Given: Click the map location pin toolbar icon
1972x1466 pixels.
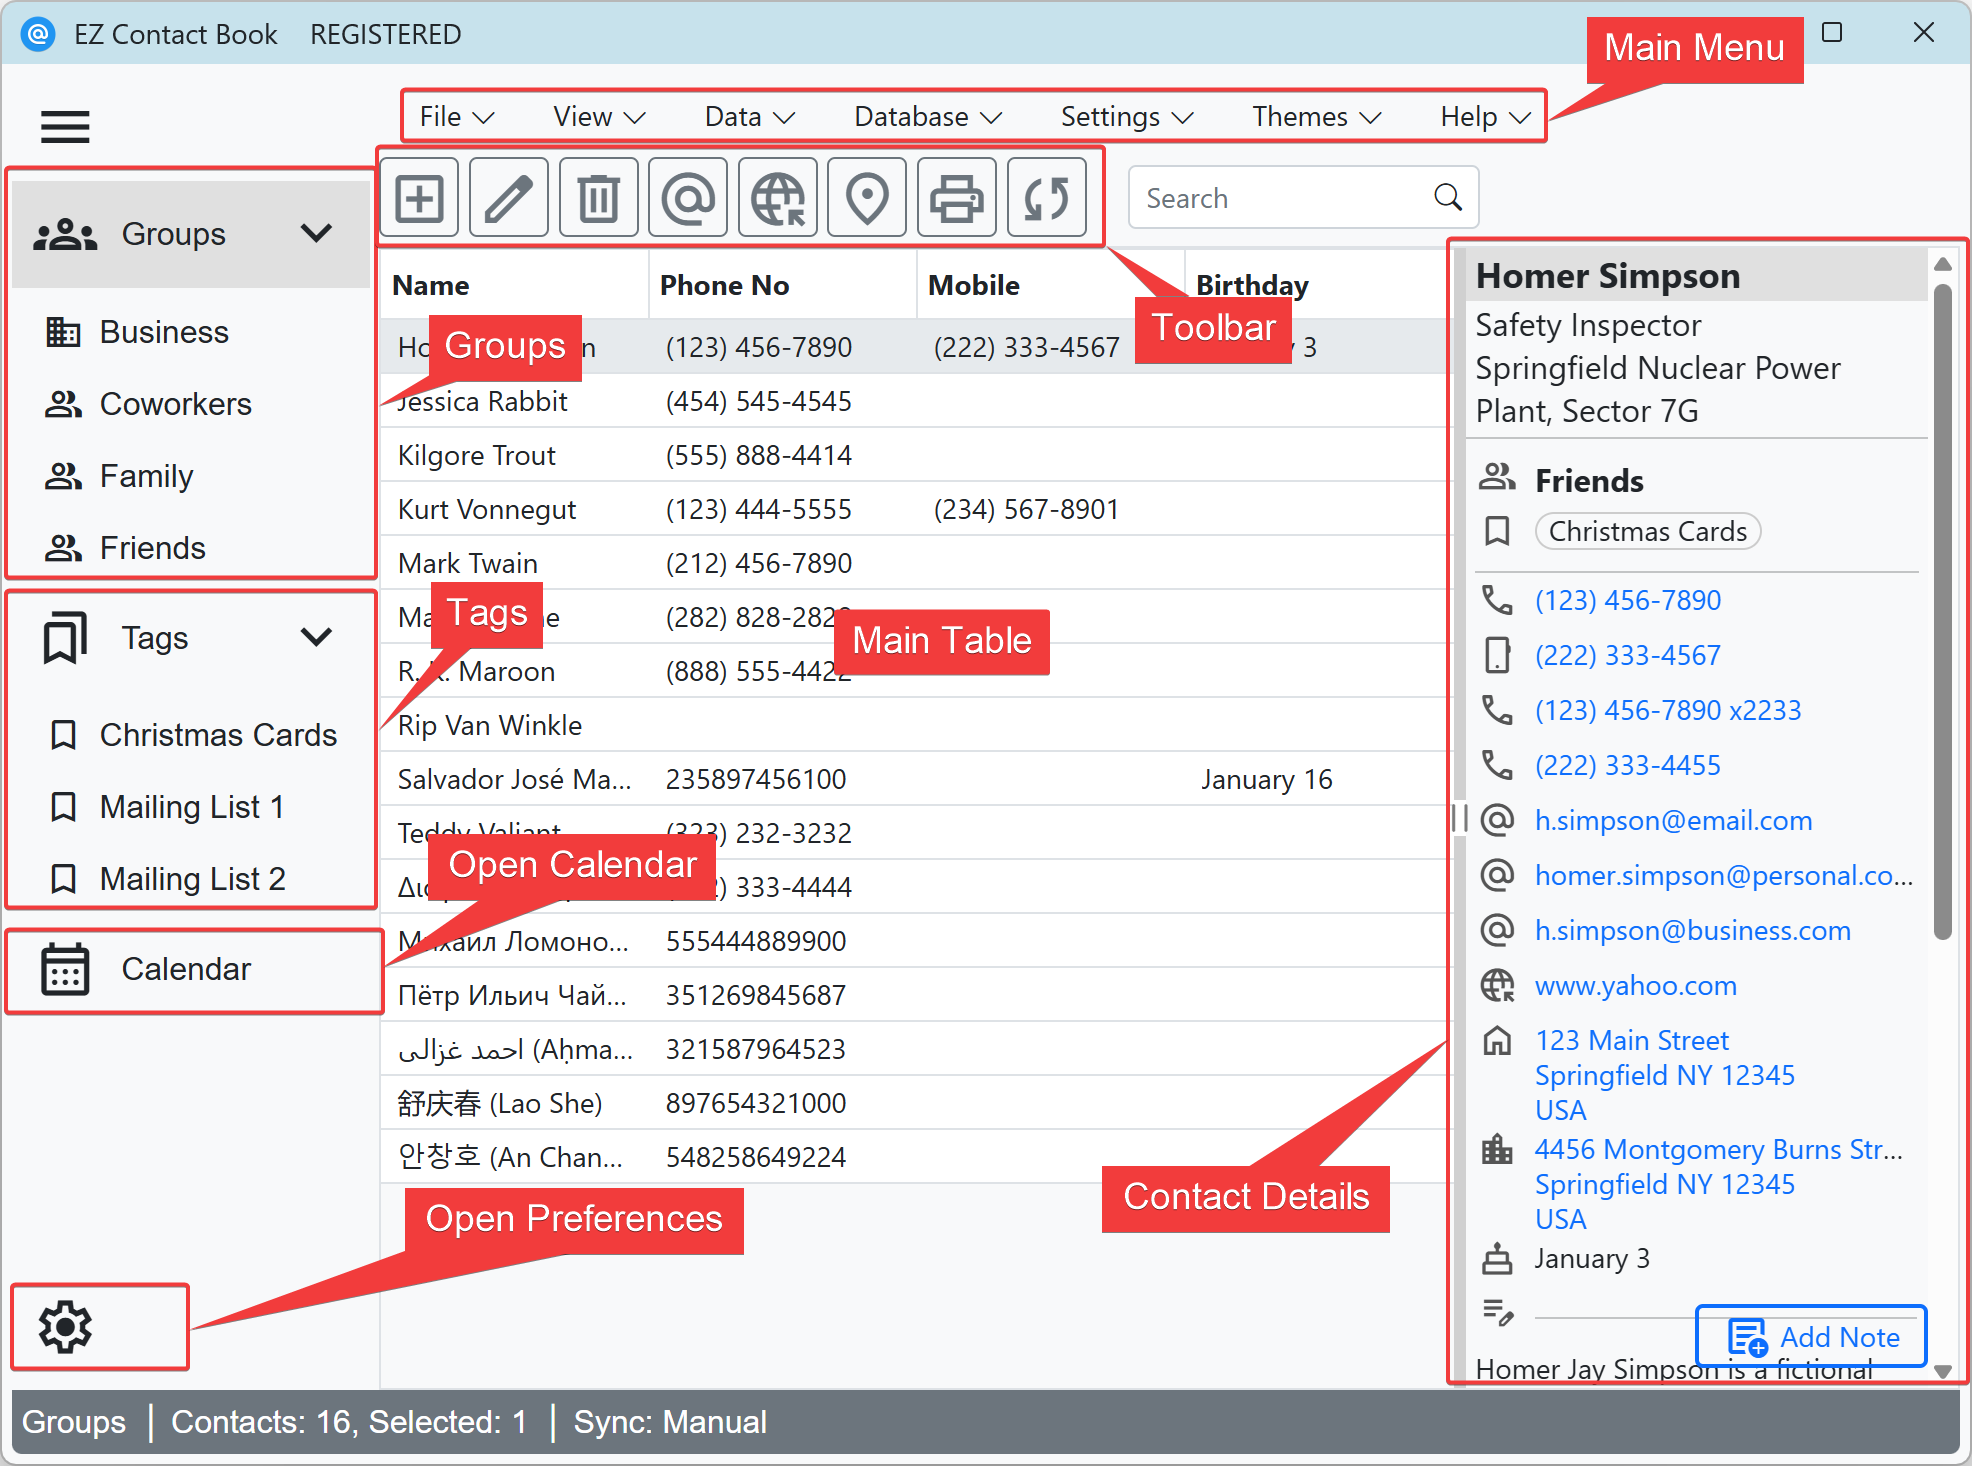Looking at the screenshot, I should pos(866,197).
